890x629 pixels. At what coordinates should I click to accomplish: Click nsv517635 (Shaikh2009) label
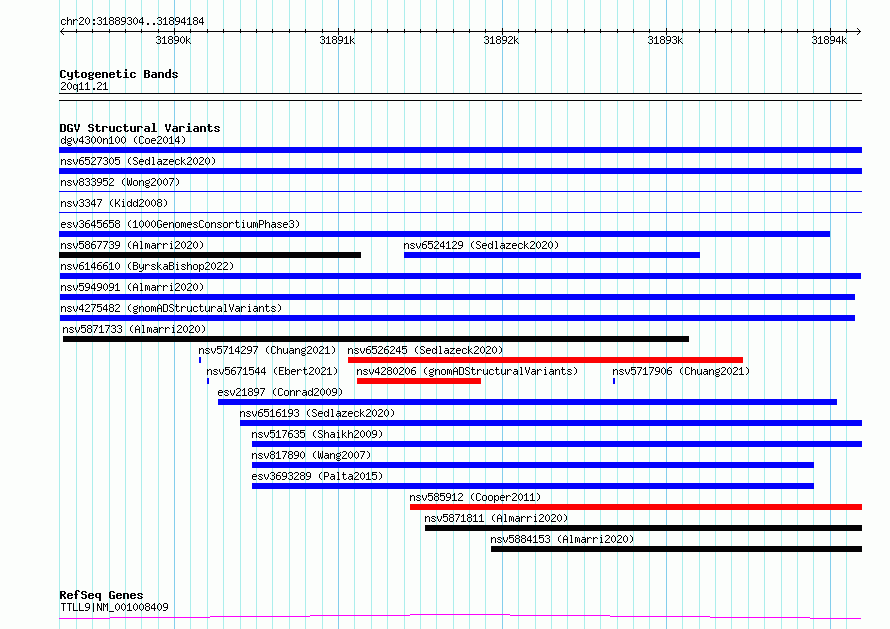(x=317, y=434)
